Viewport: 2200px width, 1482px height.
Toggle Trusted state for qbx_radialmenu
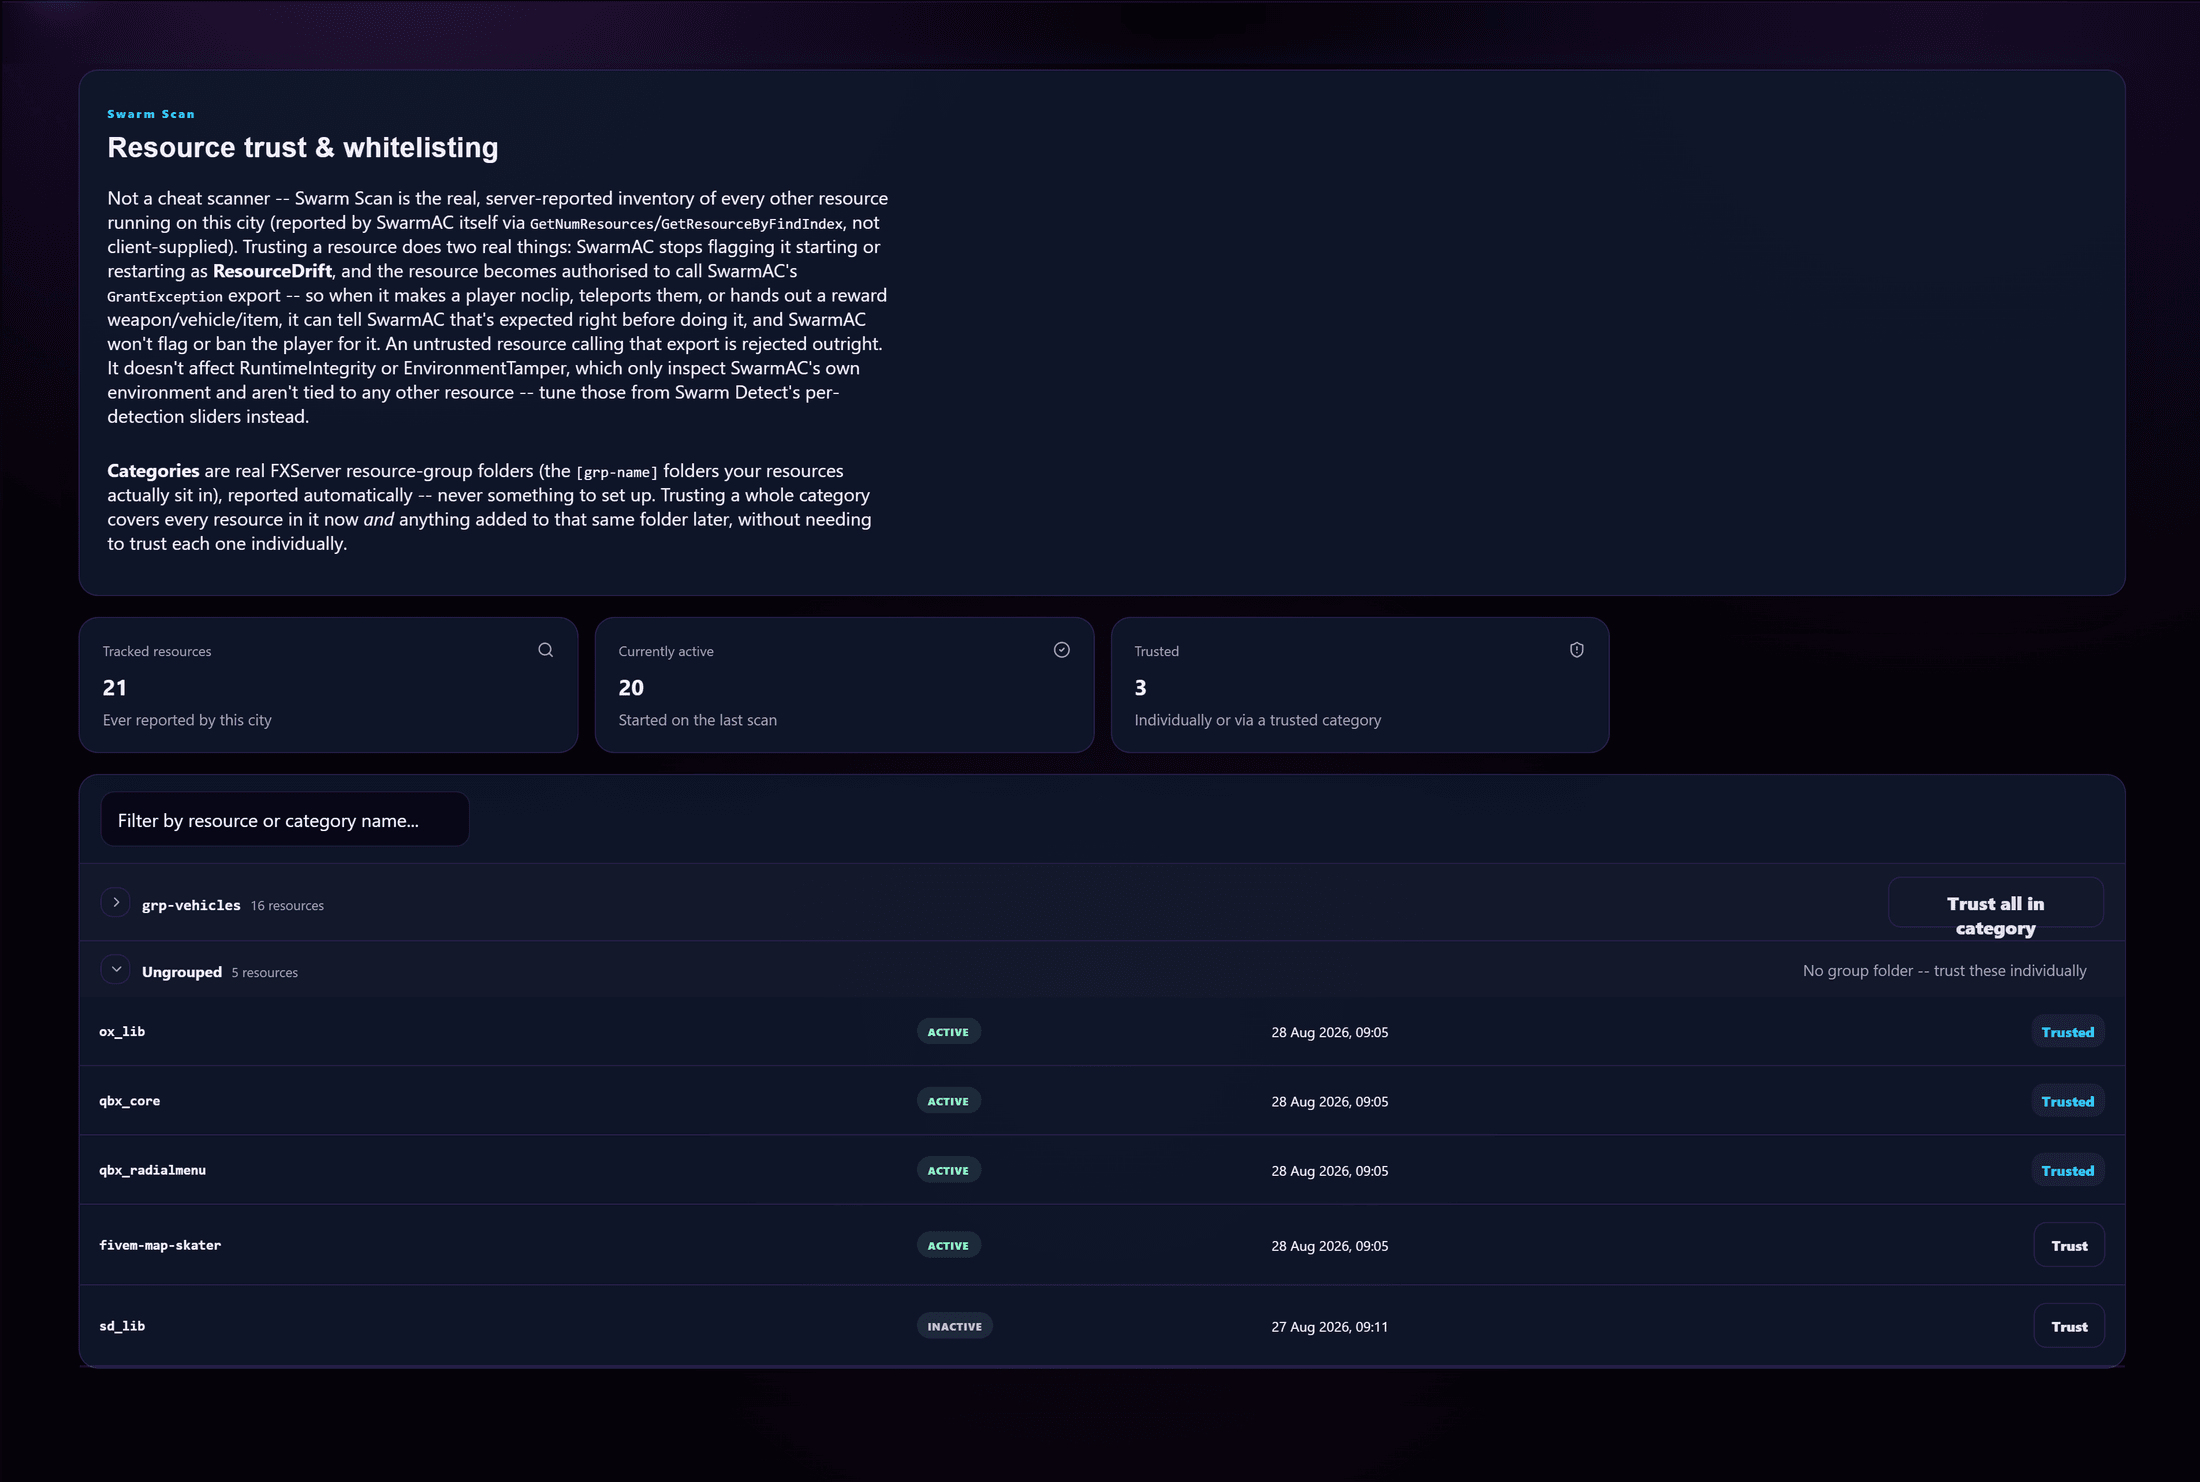[x=2067, y=1171]
